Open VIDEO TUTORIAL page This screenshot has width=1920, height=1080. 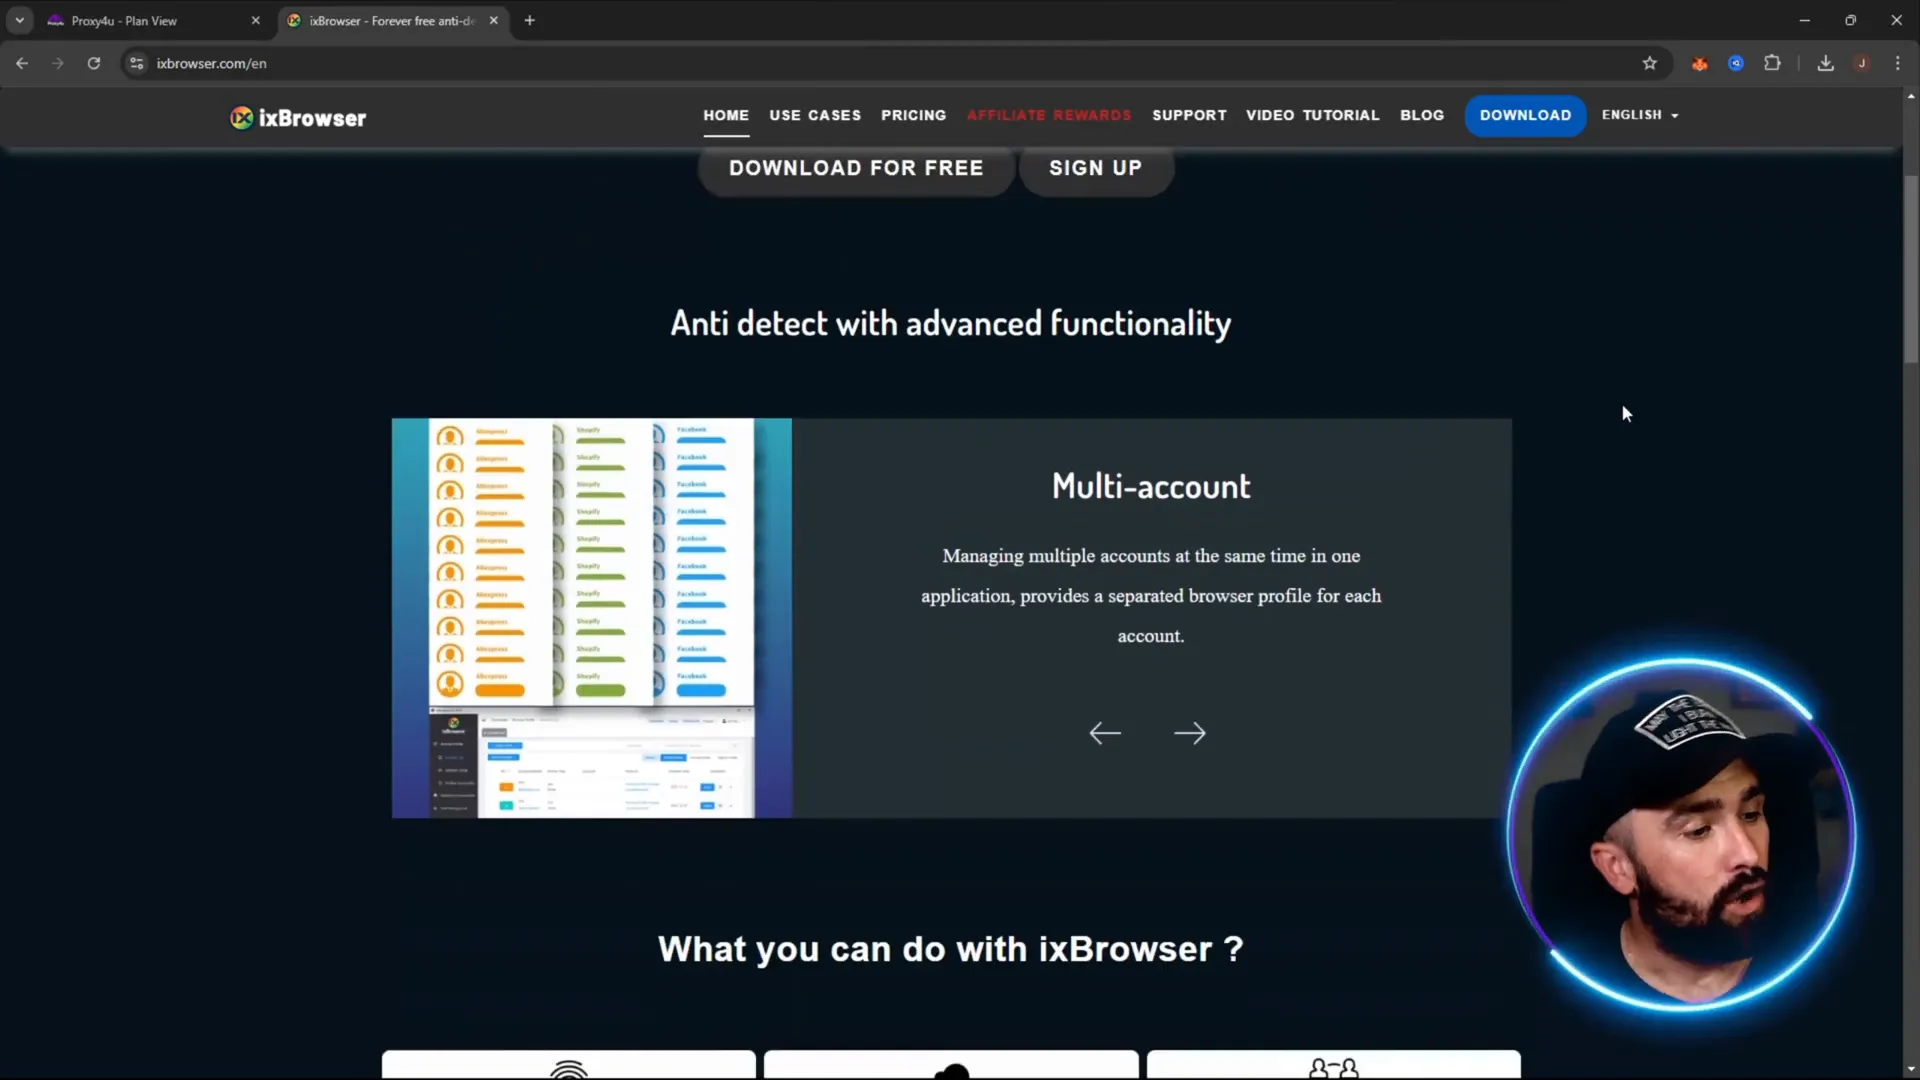coord(1312,115)
